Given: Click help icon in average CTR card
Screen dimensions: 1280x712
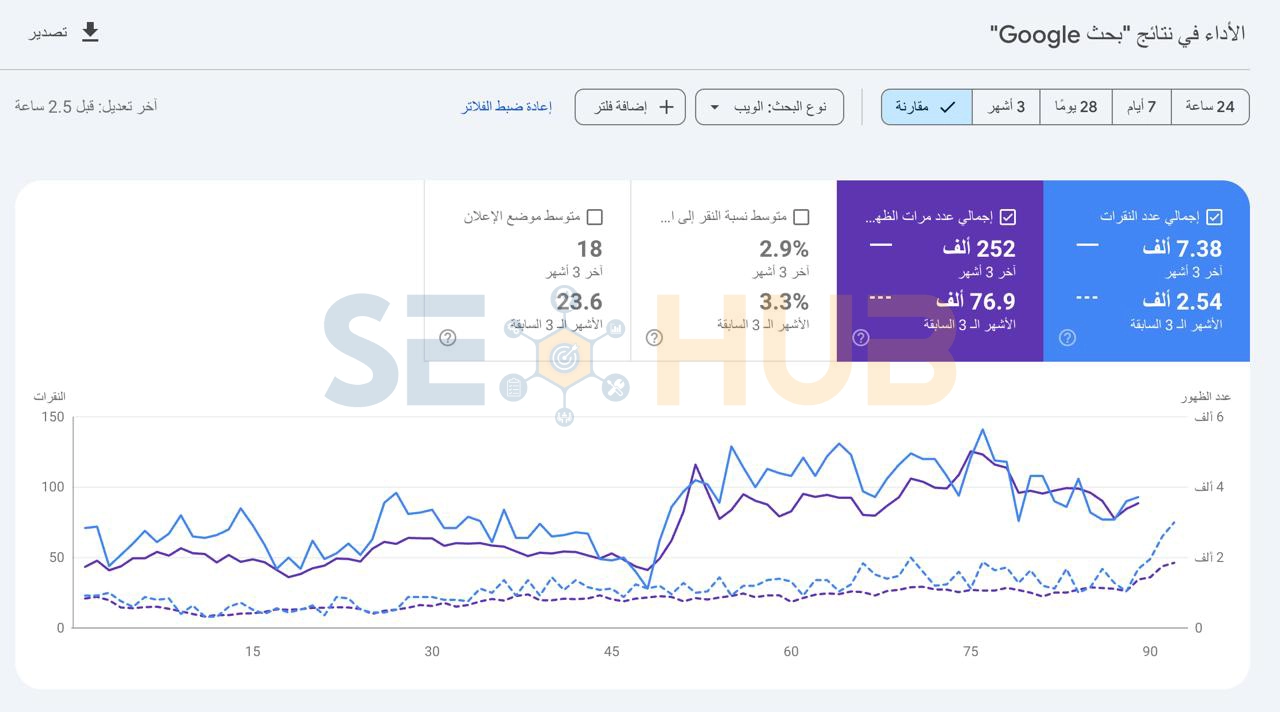Looking at the screenshot, I should pyautogui.click(x=654, y=338).
